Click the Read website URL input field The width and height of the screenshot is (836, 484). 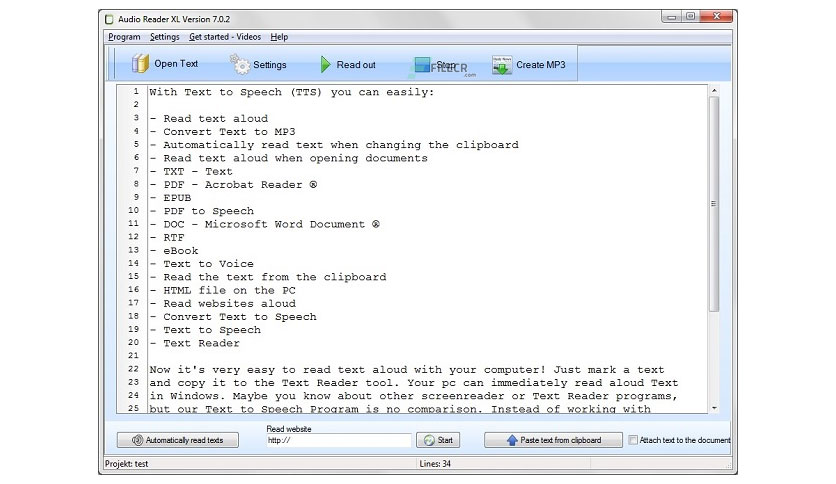[339, 440]
